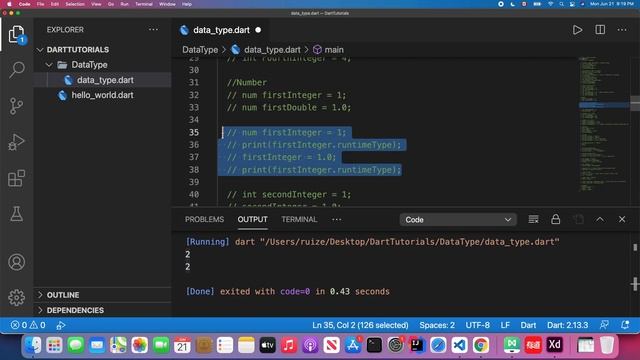Maximize the panel with the up chevron
Screen dimensions: 640x360
(600, 220)
